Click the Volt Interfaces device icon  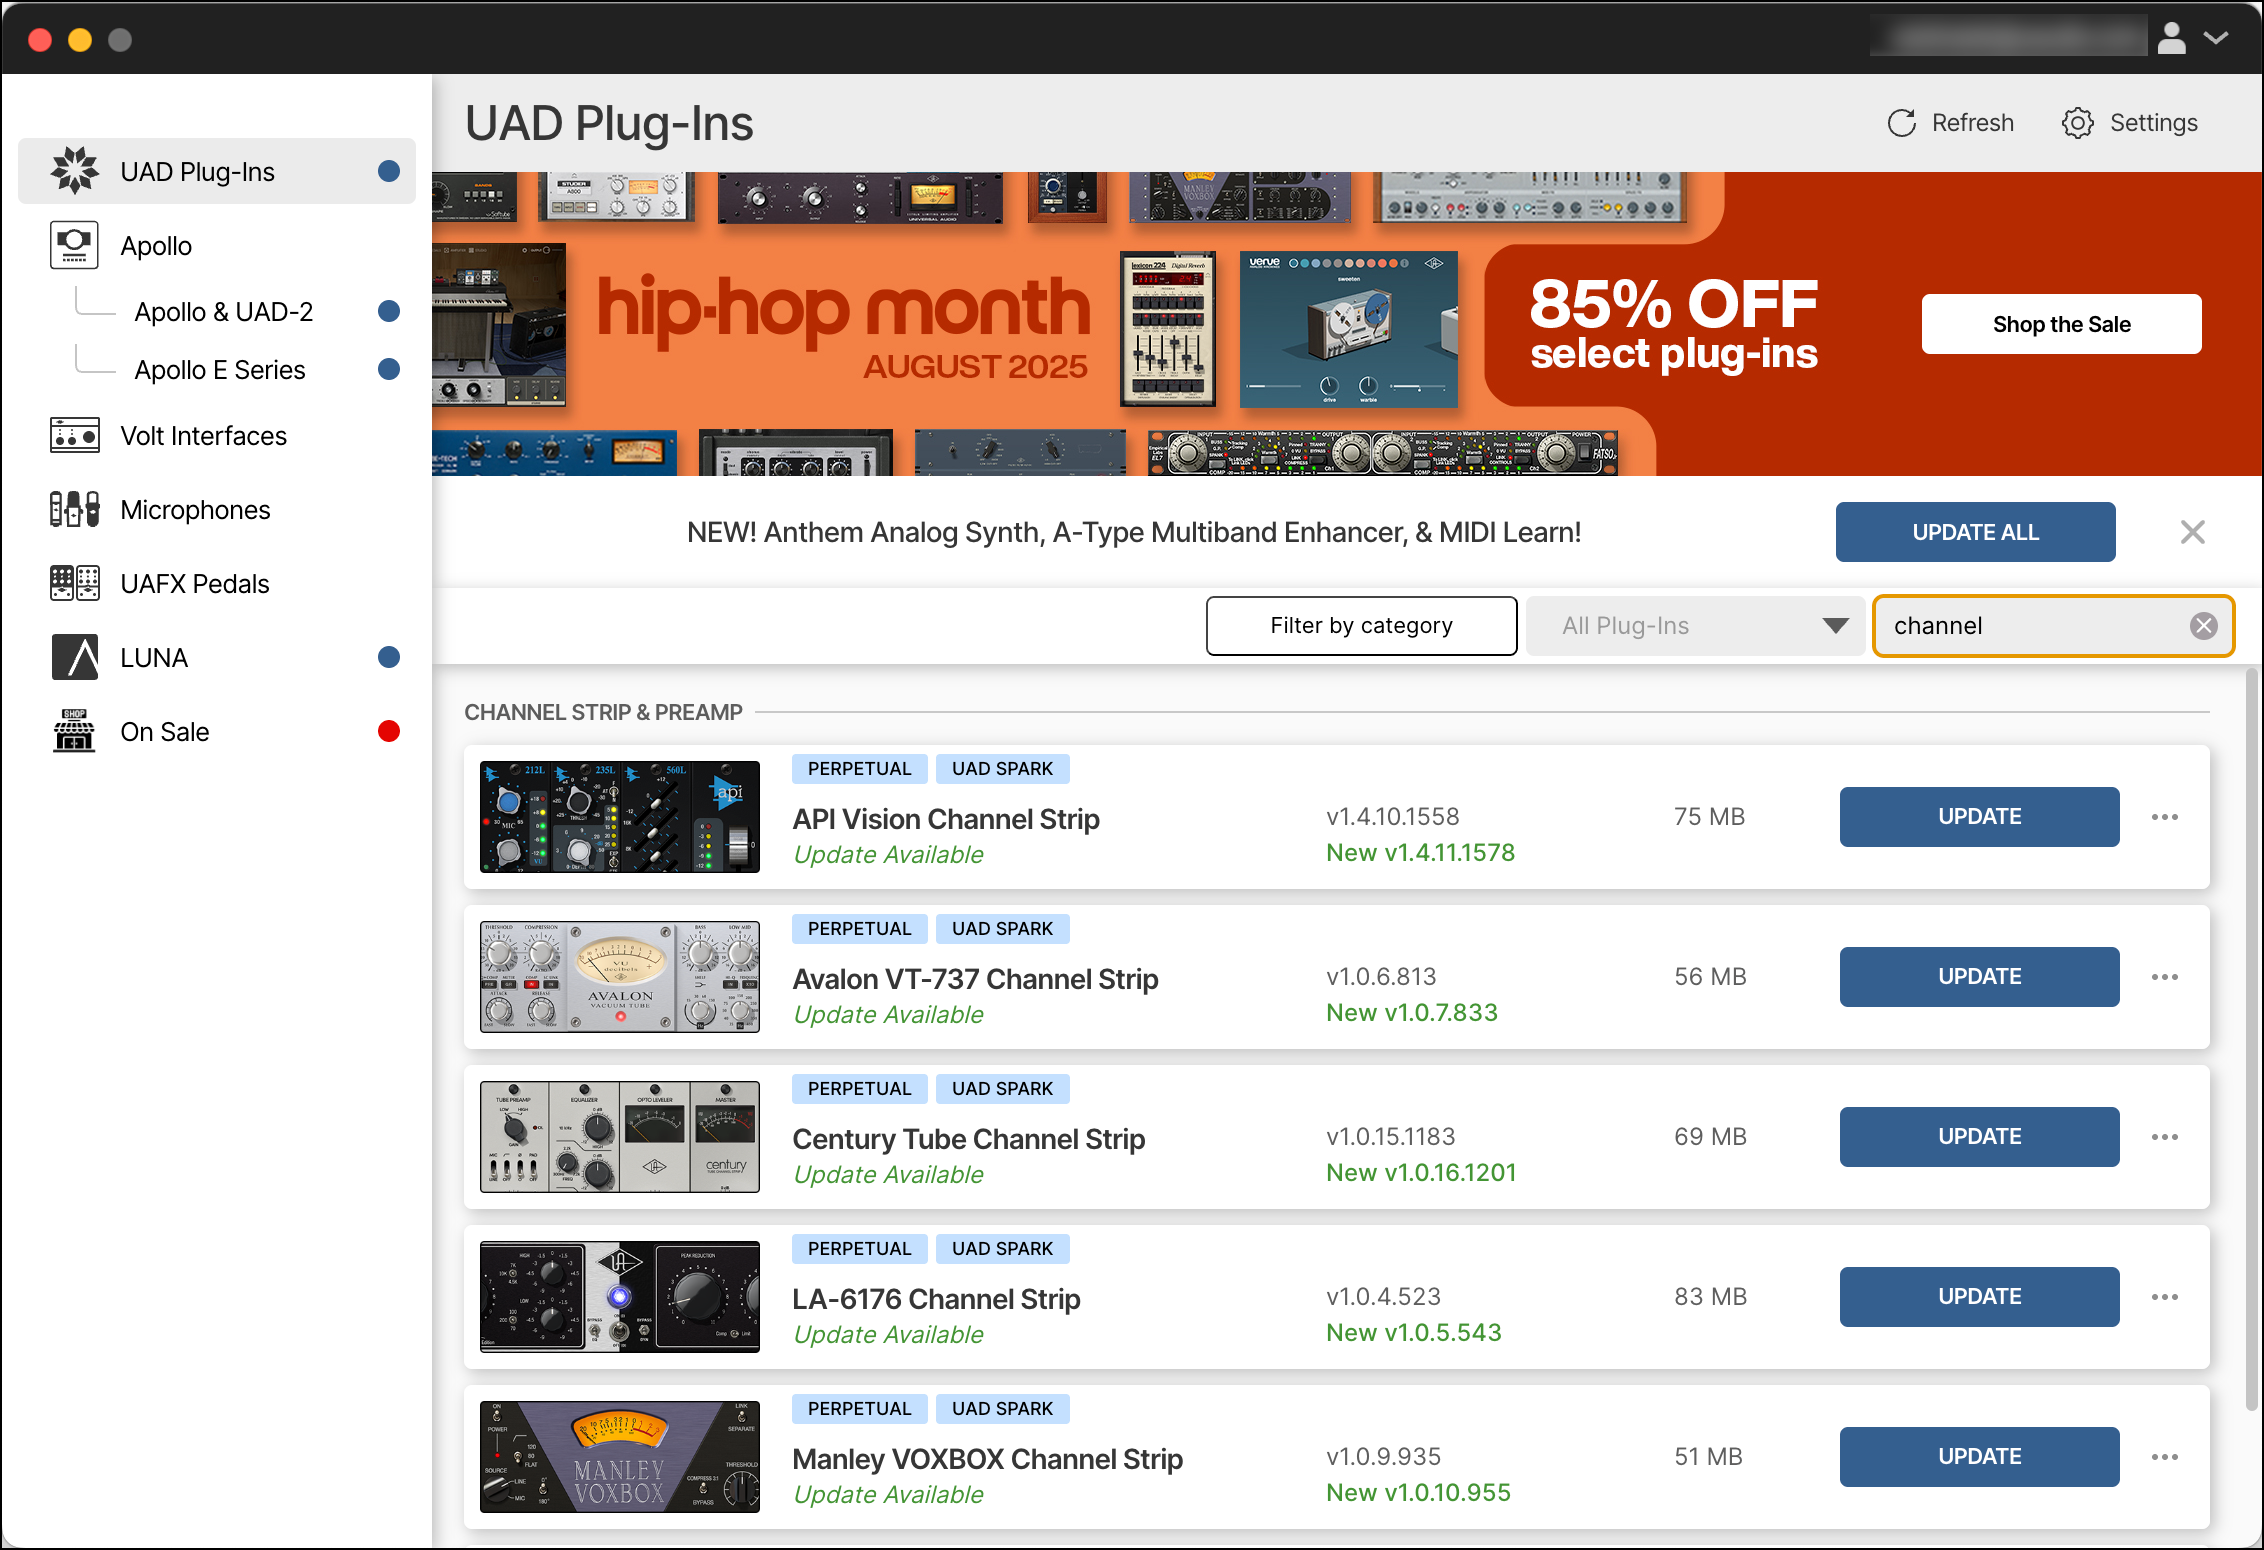pos(75,436)
